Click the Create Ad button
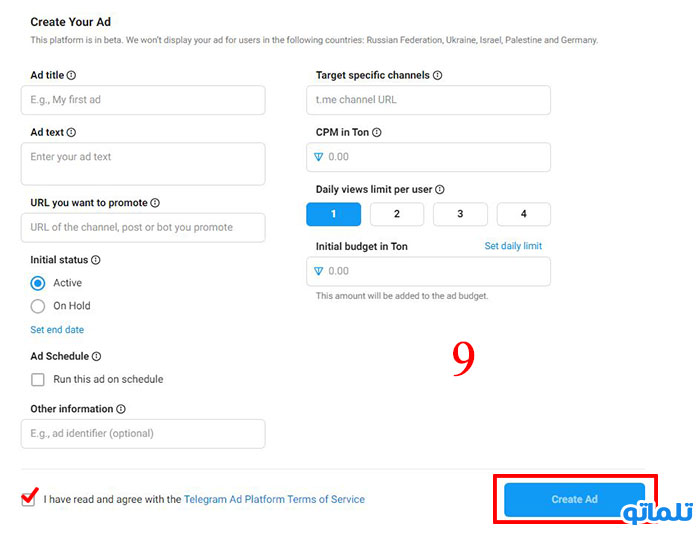The image size is (700, 534). [x=575, y=500]
